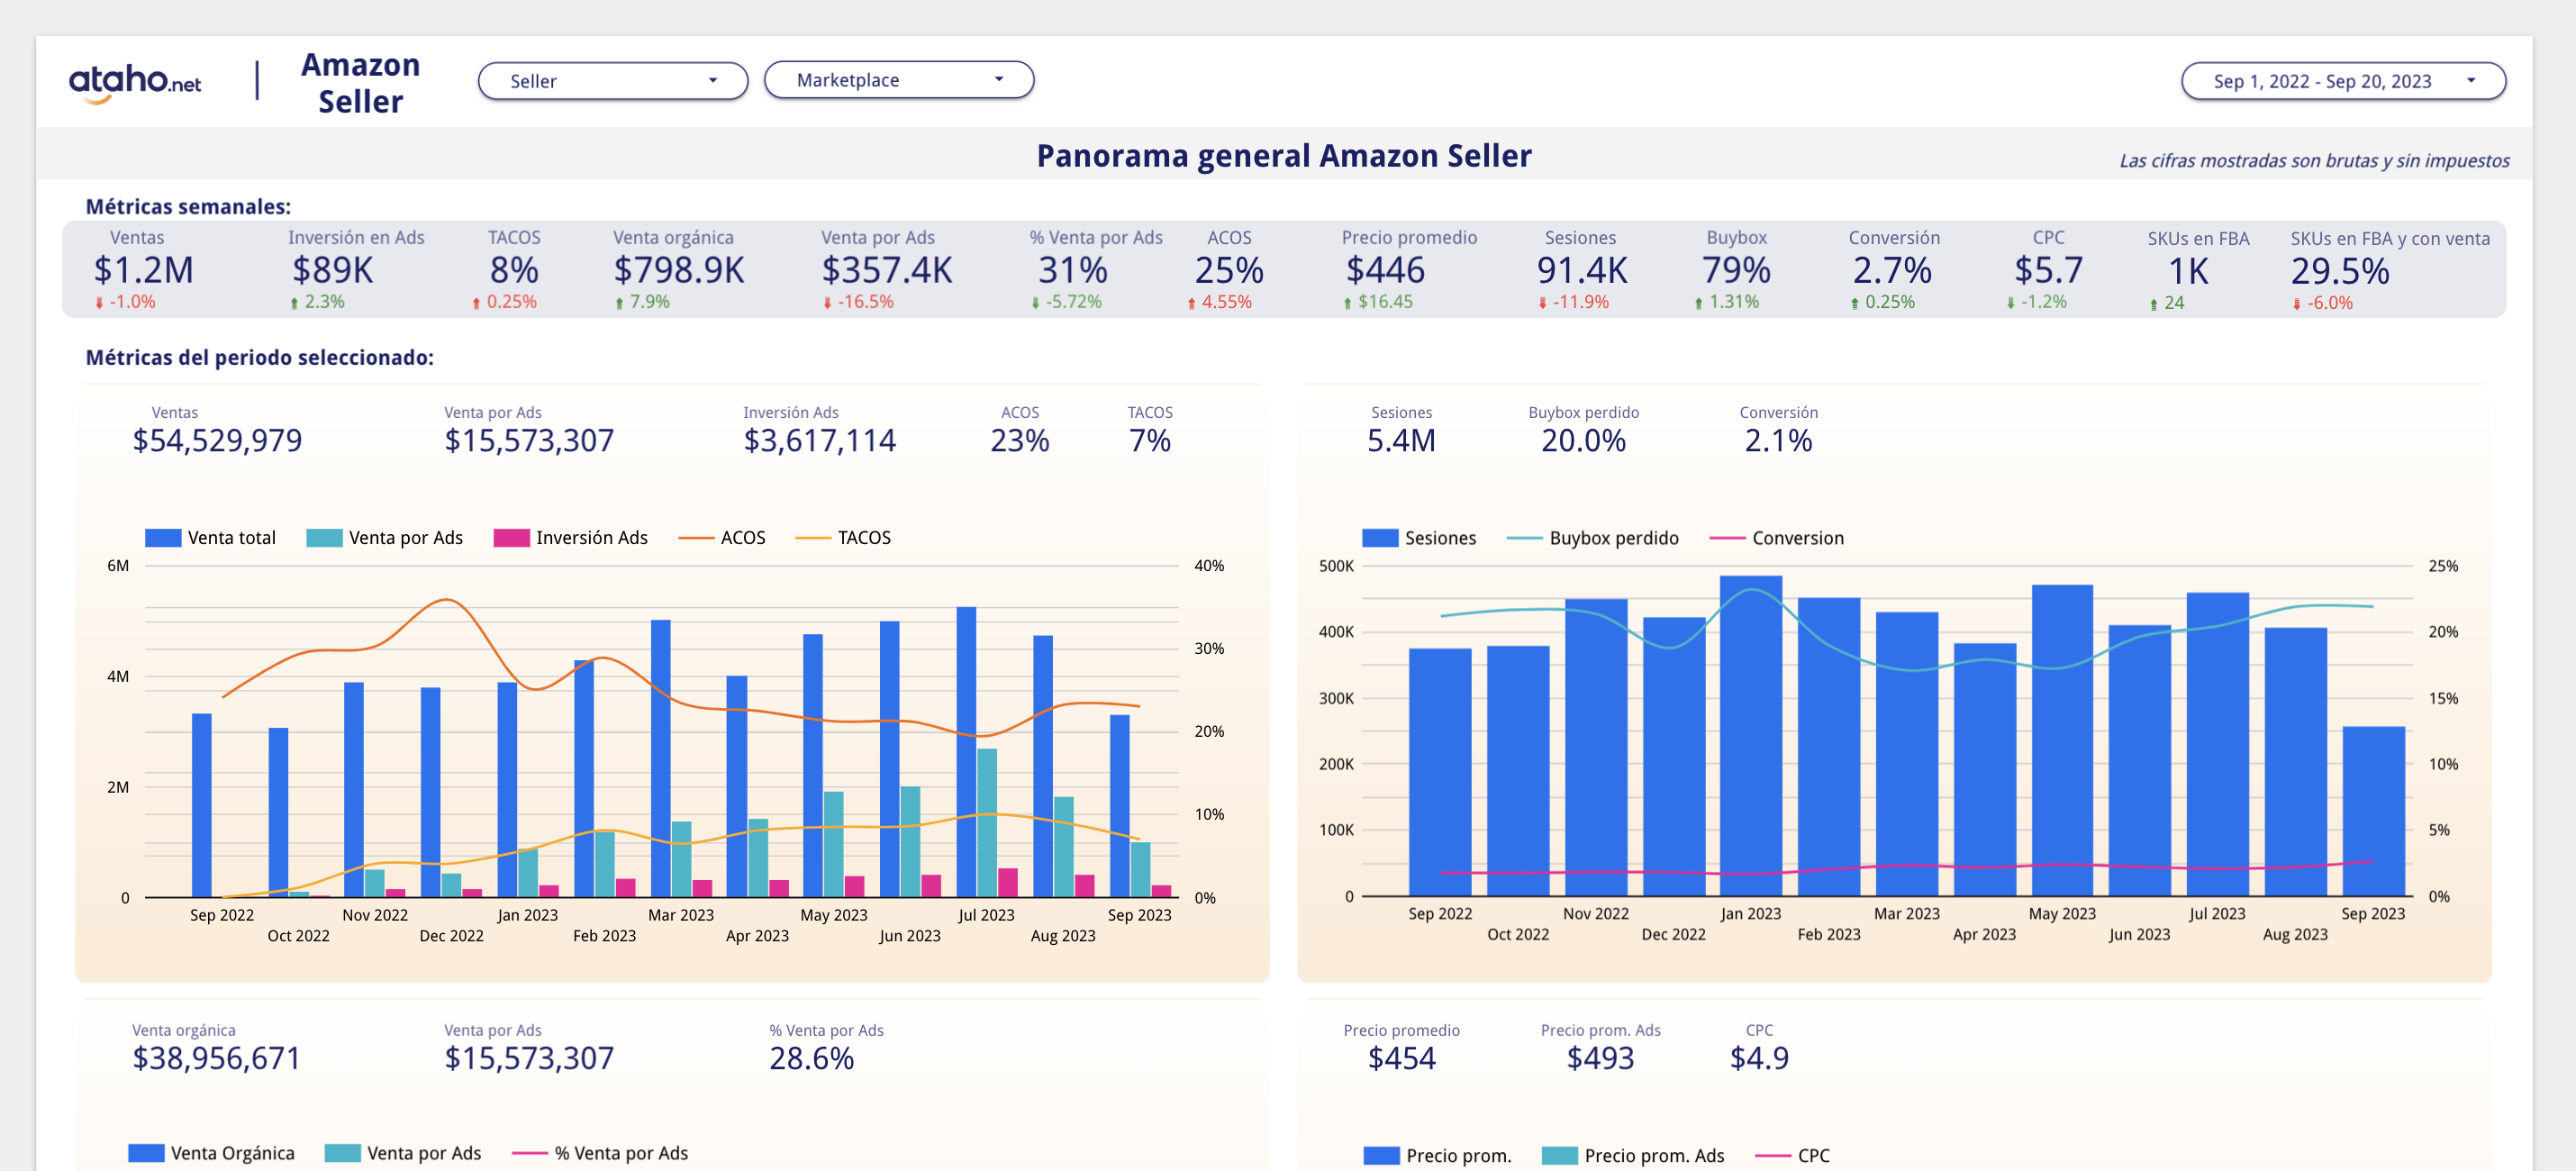Click the Precio prom. legend entry
Viewport: 2576px width, 1171px height.
1437,1155
